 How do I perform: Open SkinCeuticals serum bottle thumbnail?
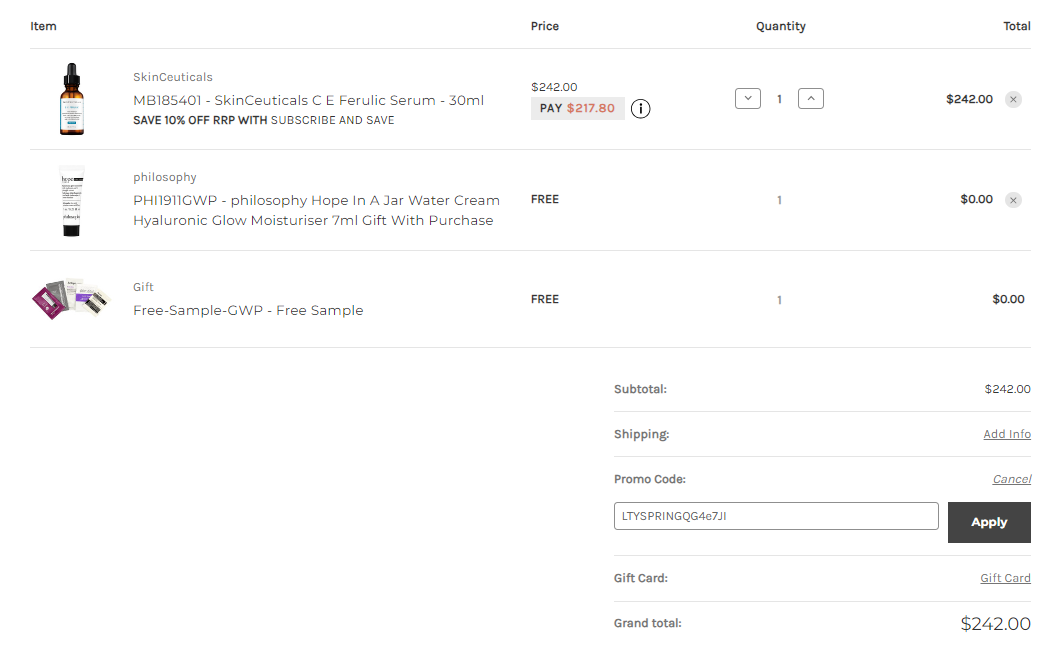click(71, 99)
